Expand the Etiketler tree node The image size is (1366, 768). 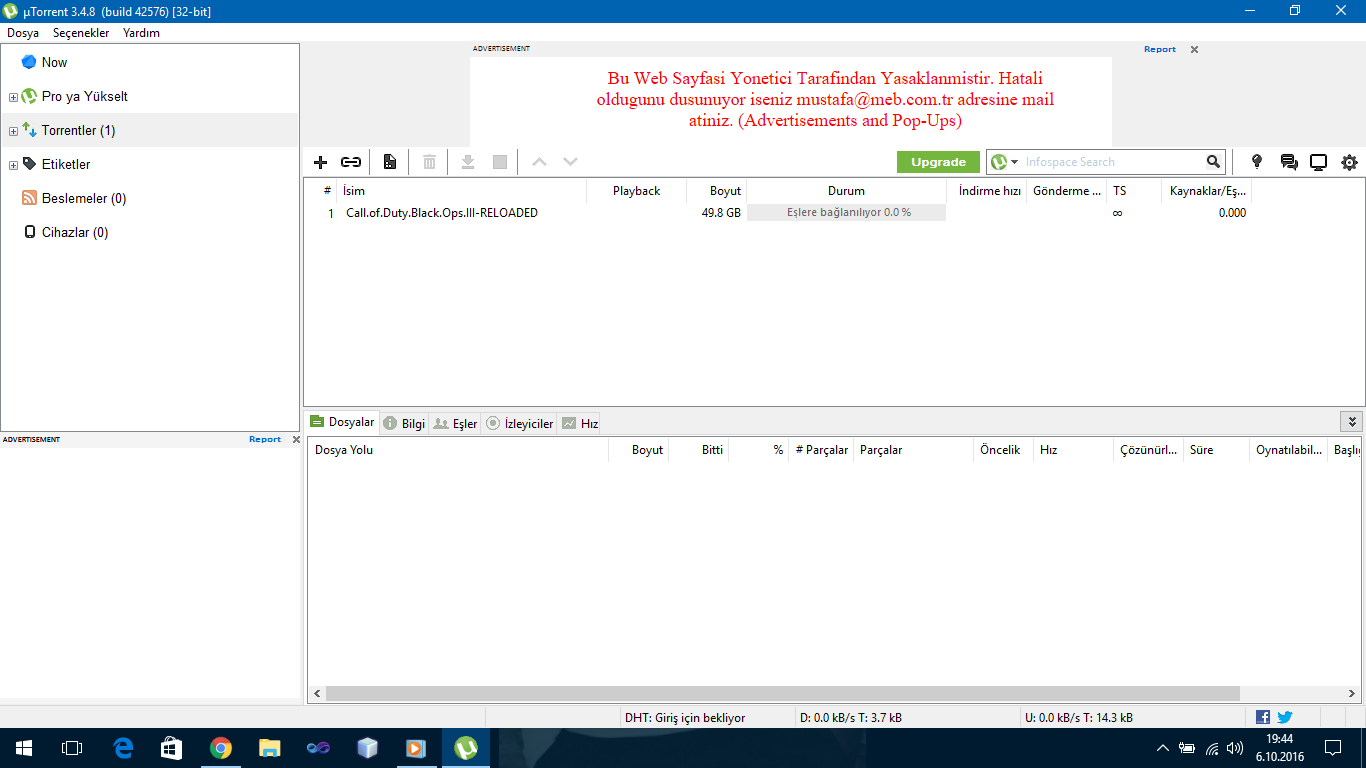click(x=13, y=165)
